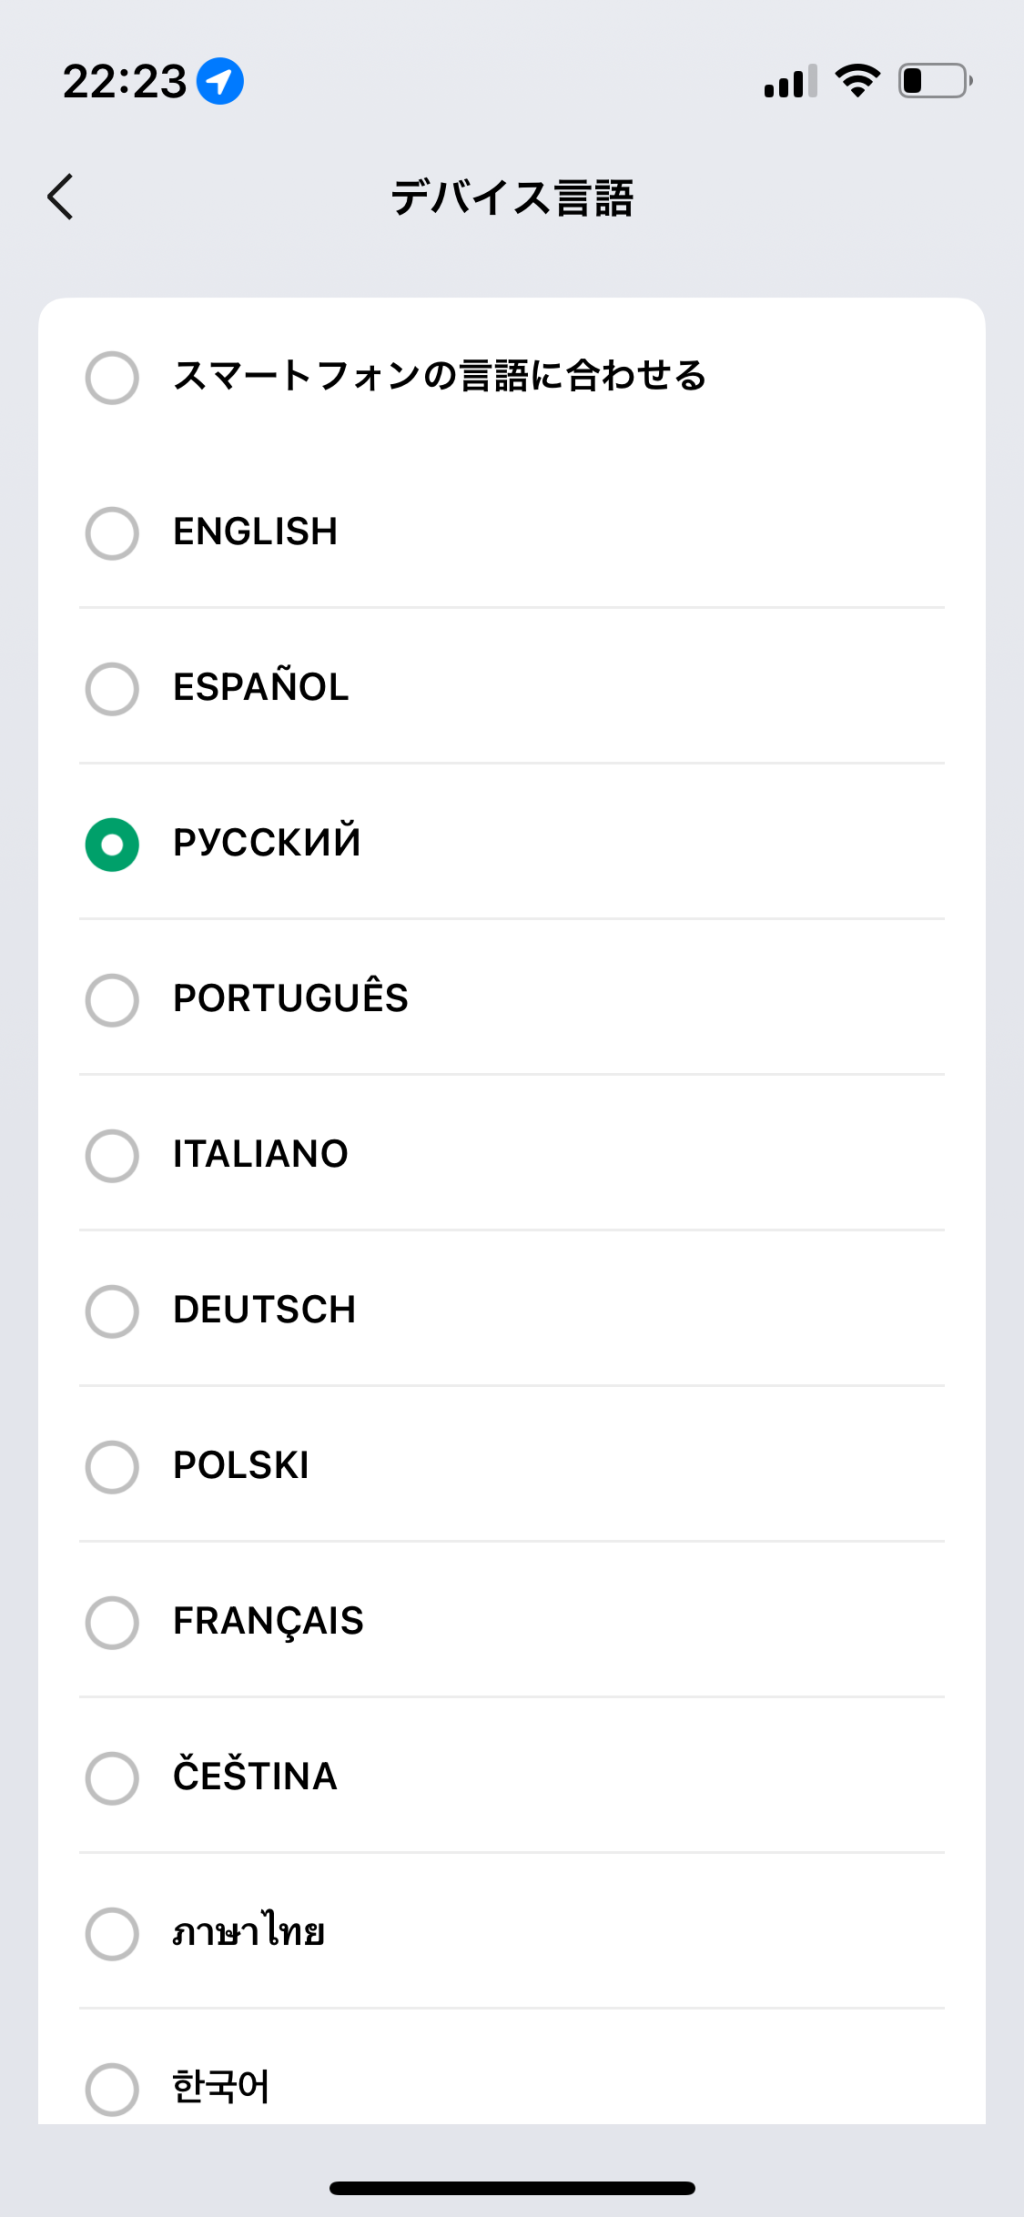1024x2217 pixels.
Task: Select the POLSKI language label
Action: tap(241, 1466)
